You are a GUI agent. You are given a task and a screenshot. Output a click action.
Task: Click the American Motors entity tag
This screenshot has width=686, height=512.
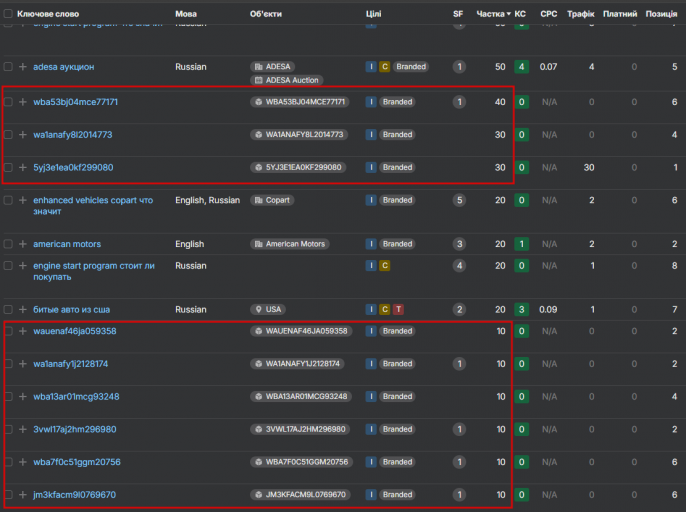coord(290,244)
